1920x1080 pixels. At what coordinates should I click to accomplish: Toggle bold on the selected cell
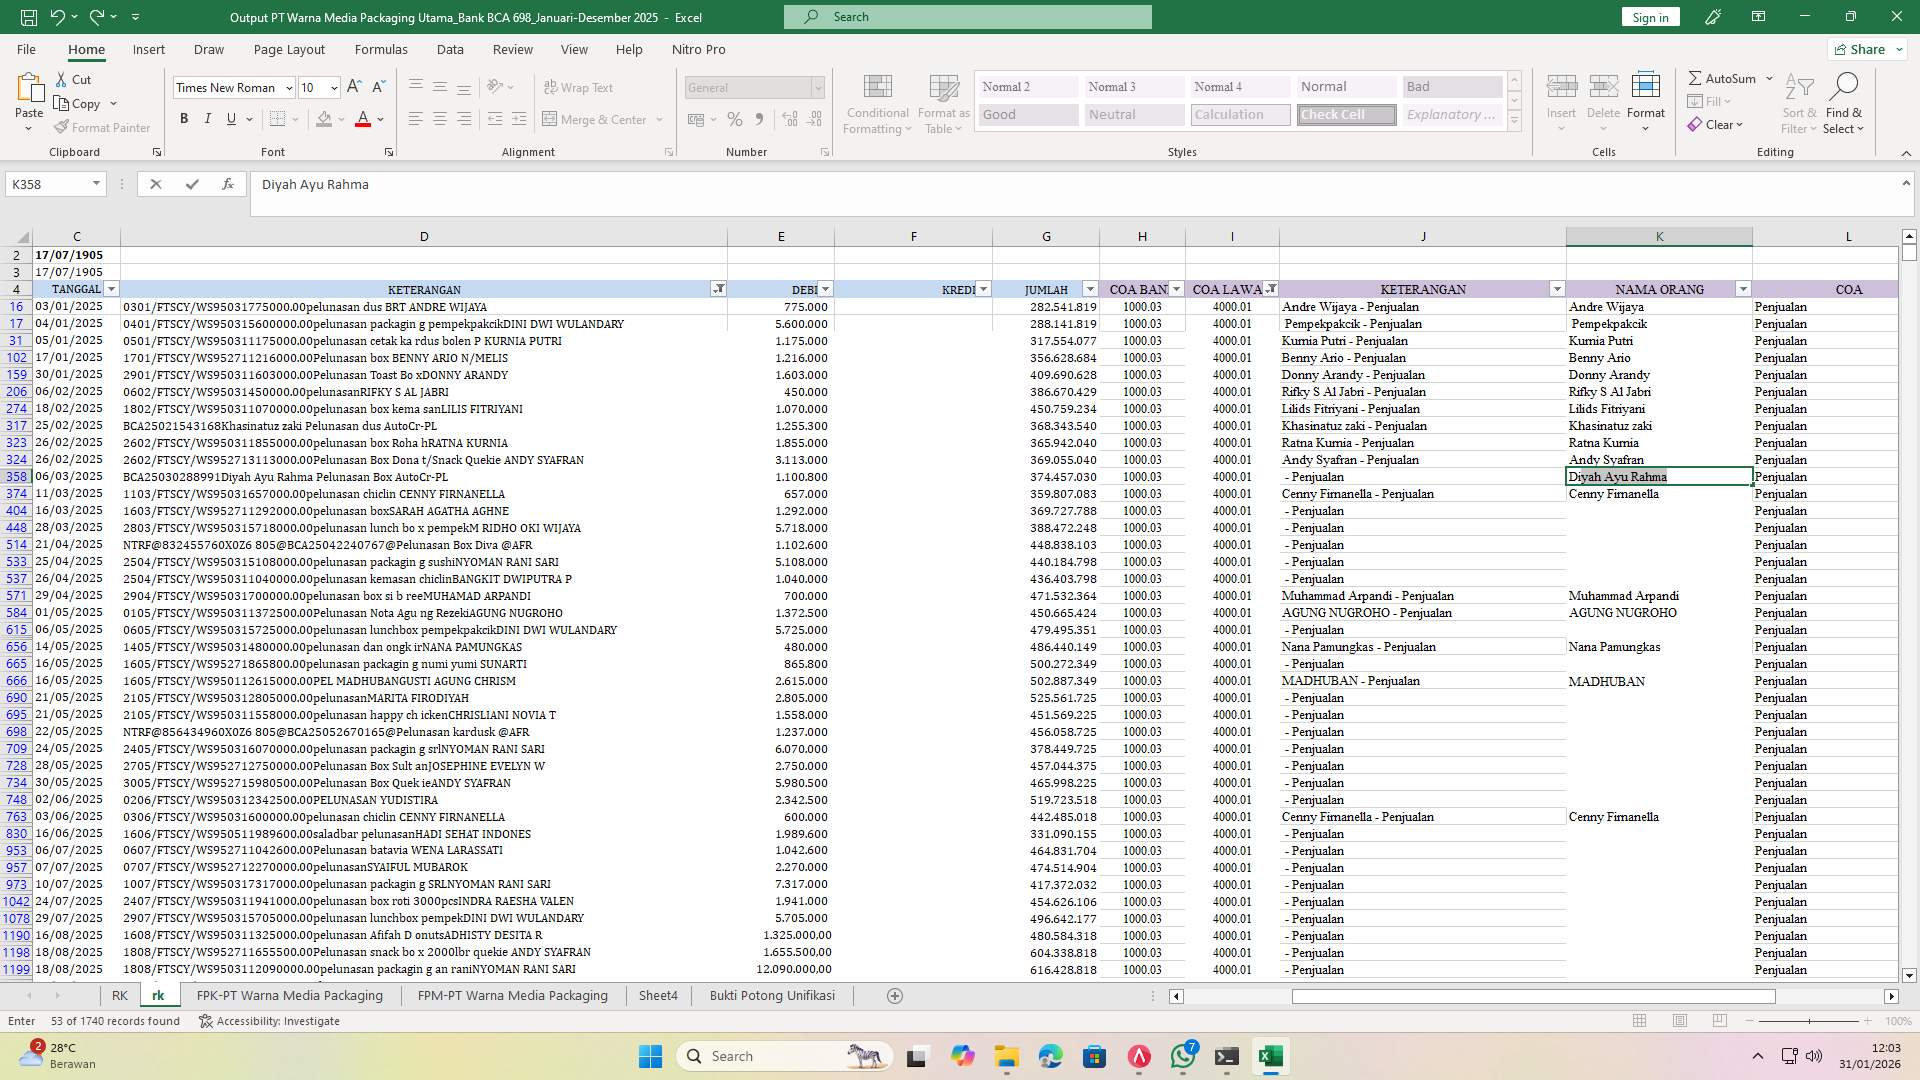point(184,118)
